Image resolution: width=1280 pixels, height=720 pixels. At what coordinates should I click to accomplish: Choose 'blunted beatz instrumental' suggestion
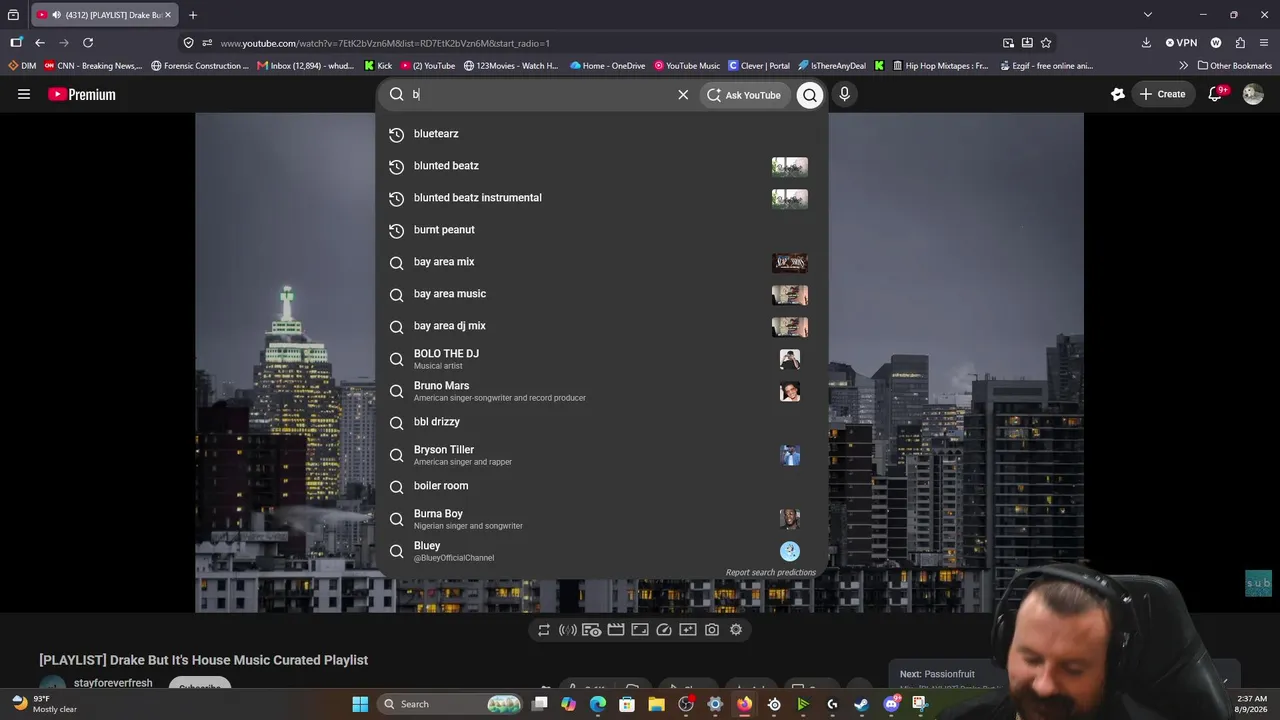point(601,198)
